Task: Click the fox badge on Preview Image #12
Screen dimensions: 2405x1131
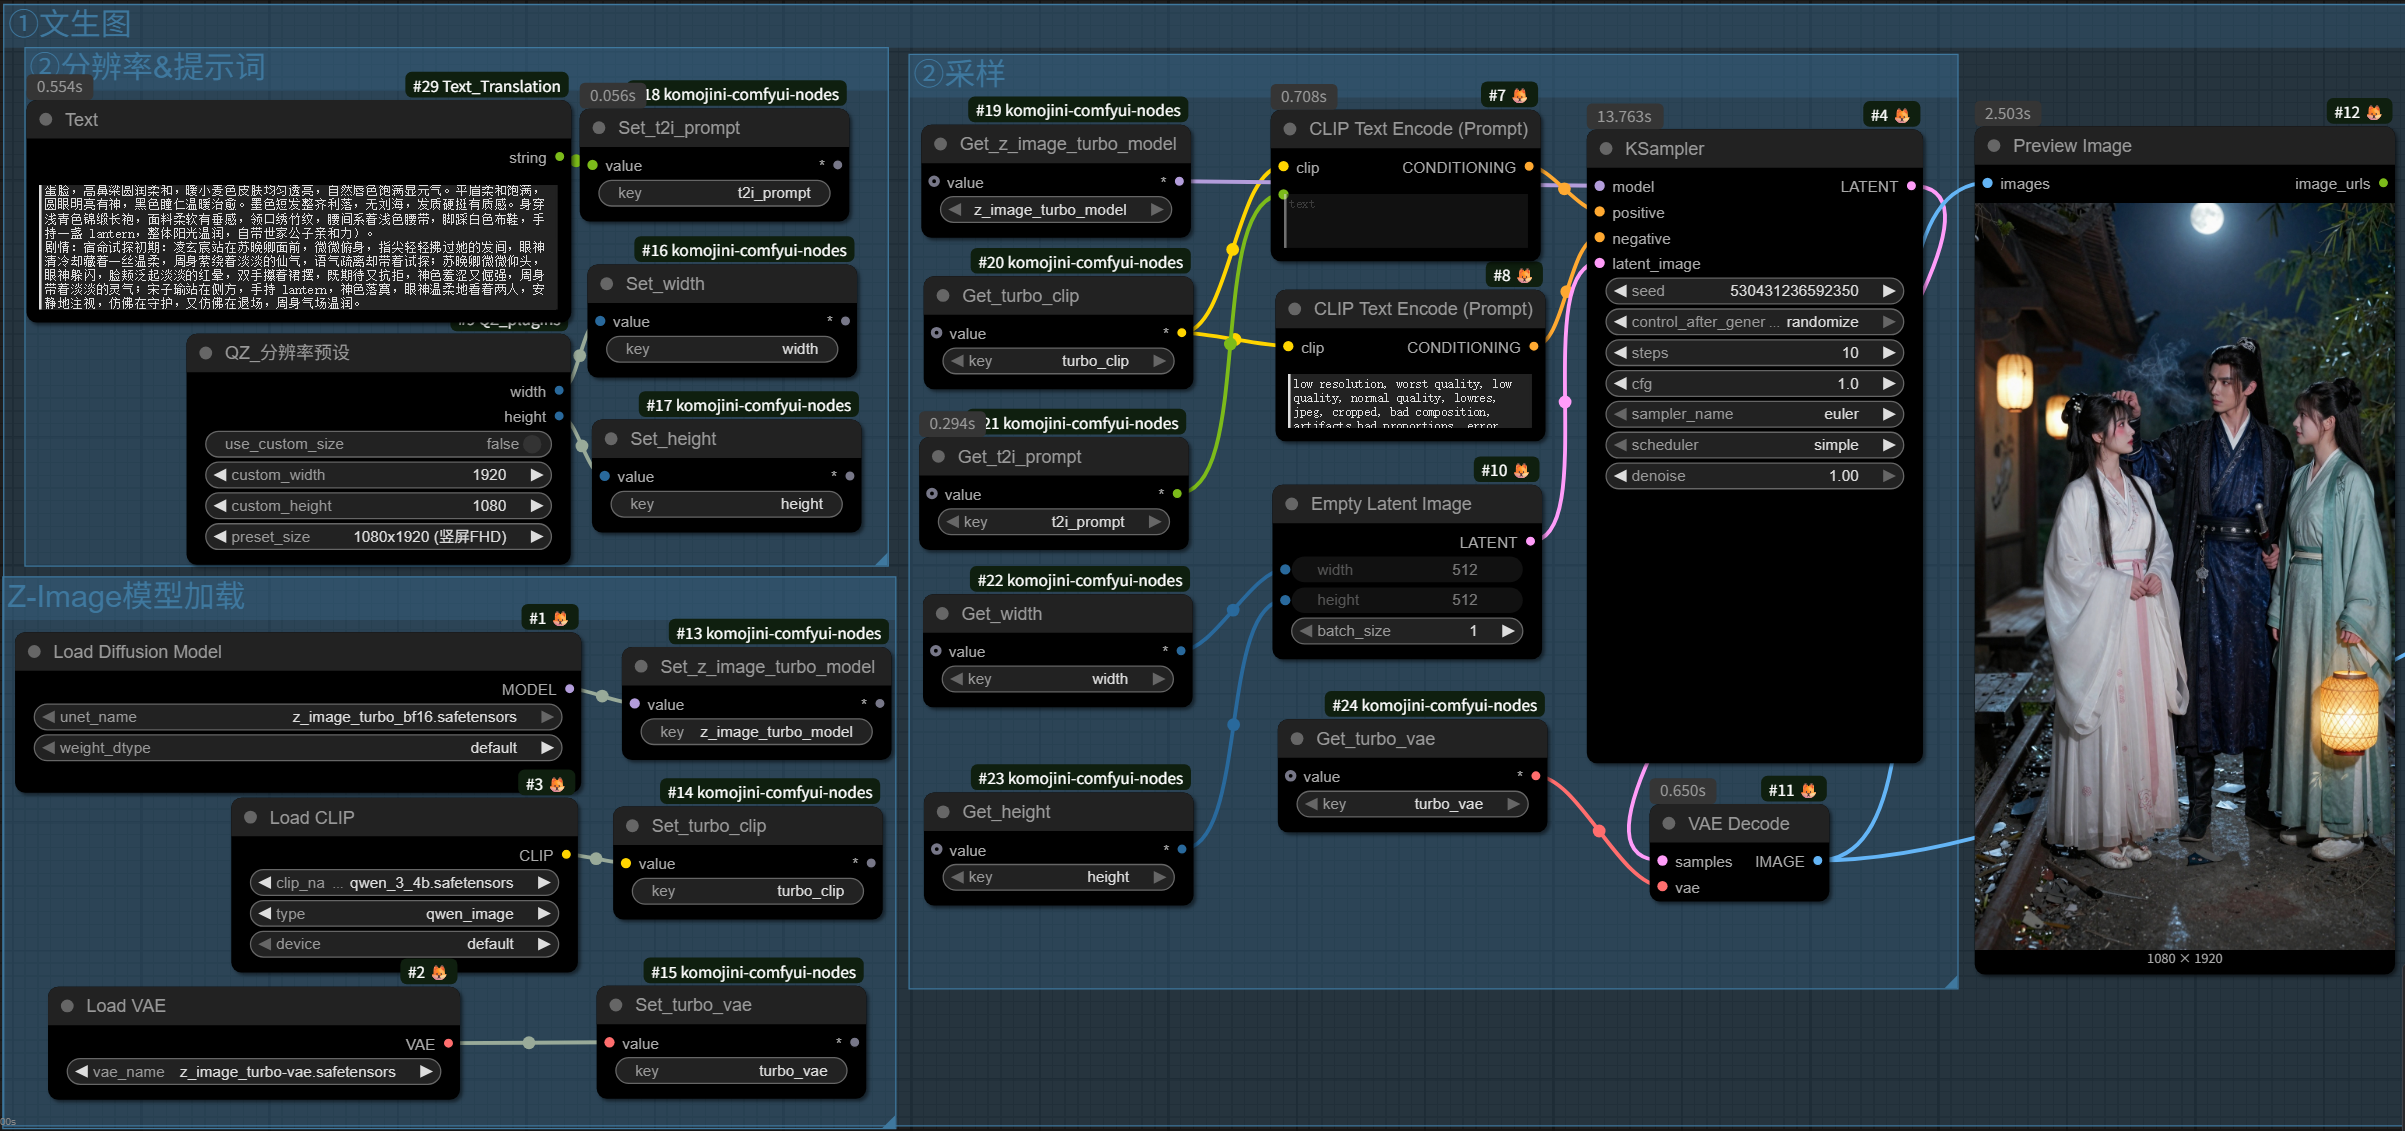Action: click(2373, 112)
